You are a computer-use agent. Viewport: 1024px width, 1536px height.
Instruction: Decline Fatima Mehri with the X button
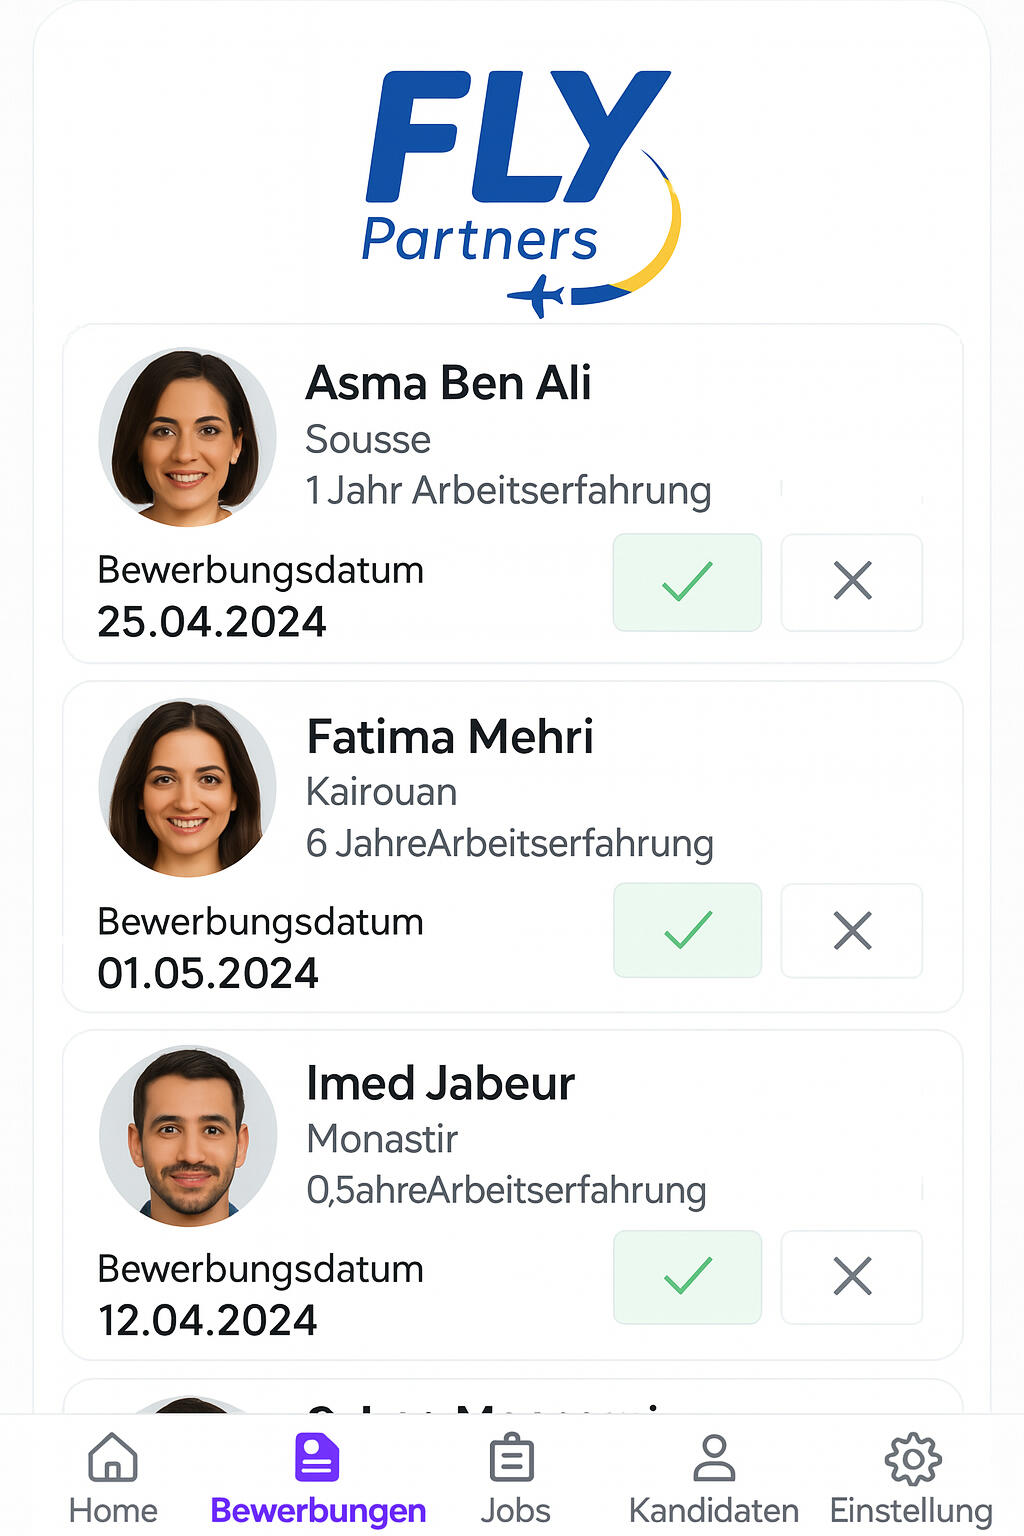852,931
